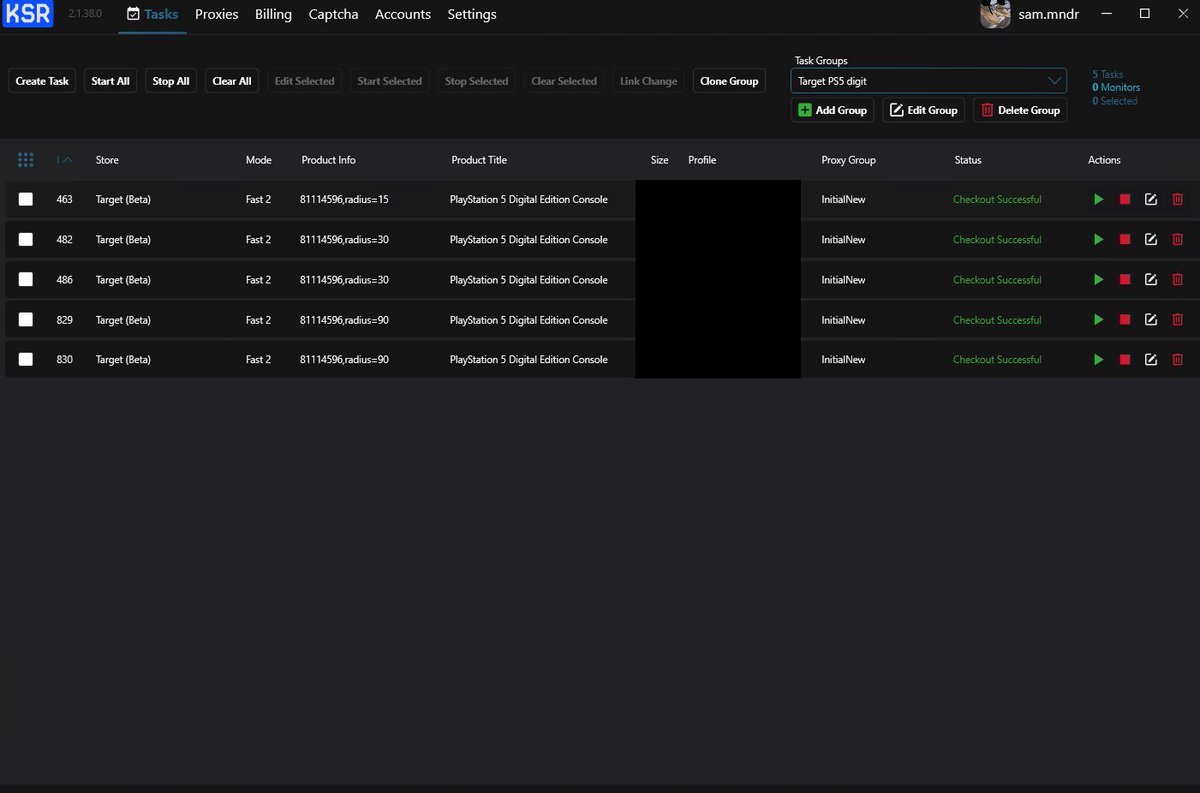The width and height of the screenshot is (1200, 793).
Task: Toggle the ID sort arrow column header
Action: click(x=65, y=160)
